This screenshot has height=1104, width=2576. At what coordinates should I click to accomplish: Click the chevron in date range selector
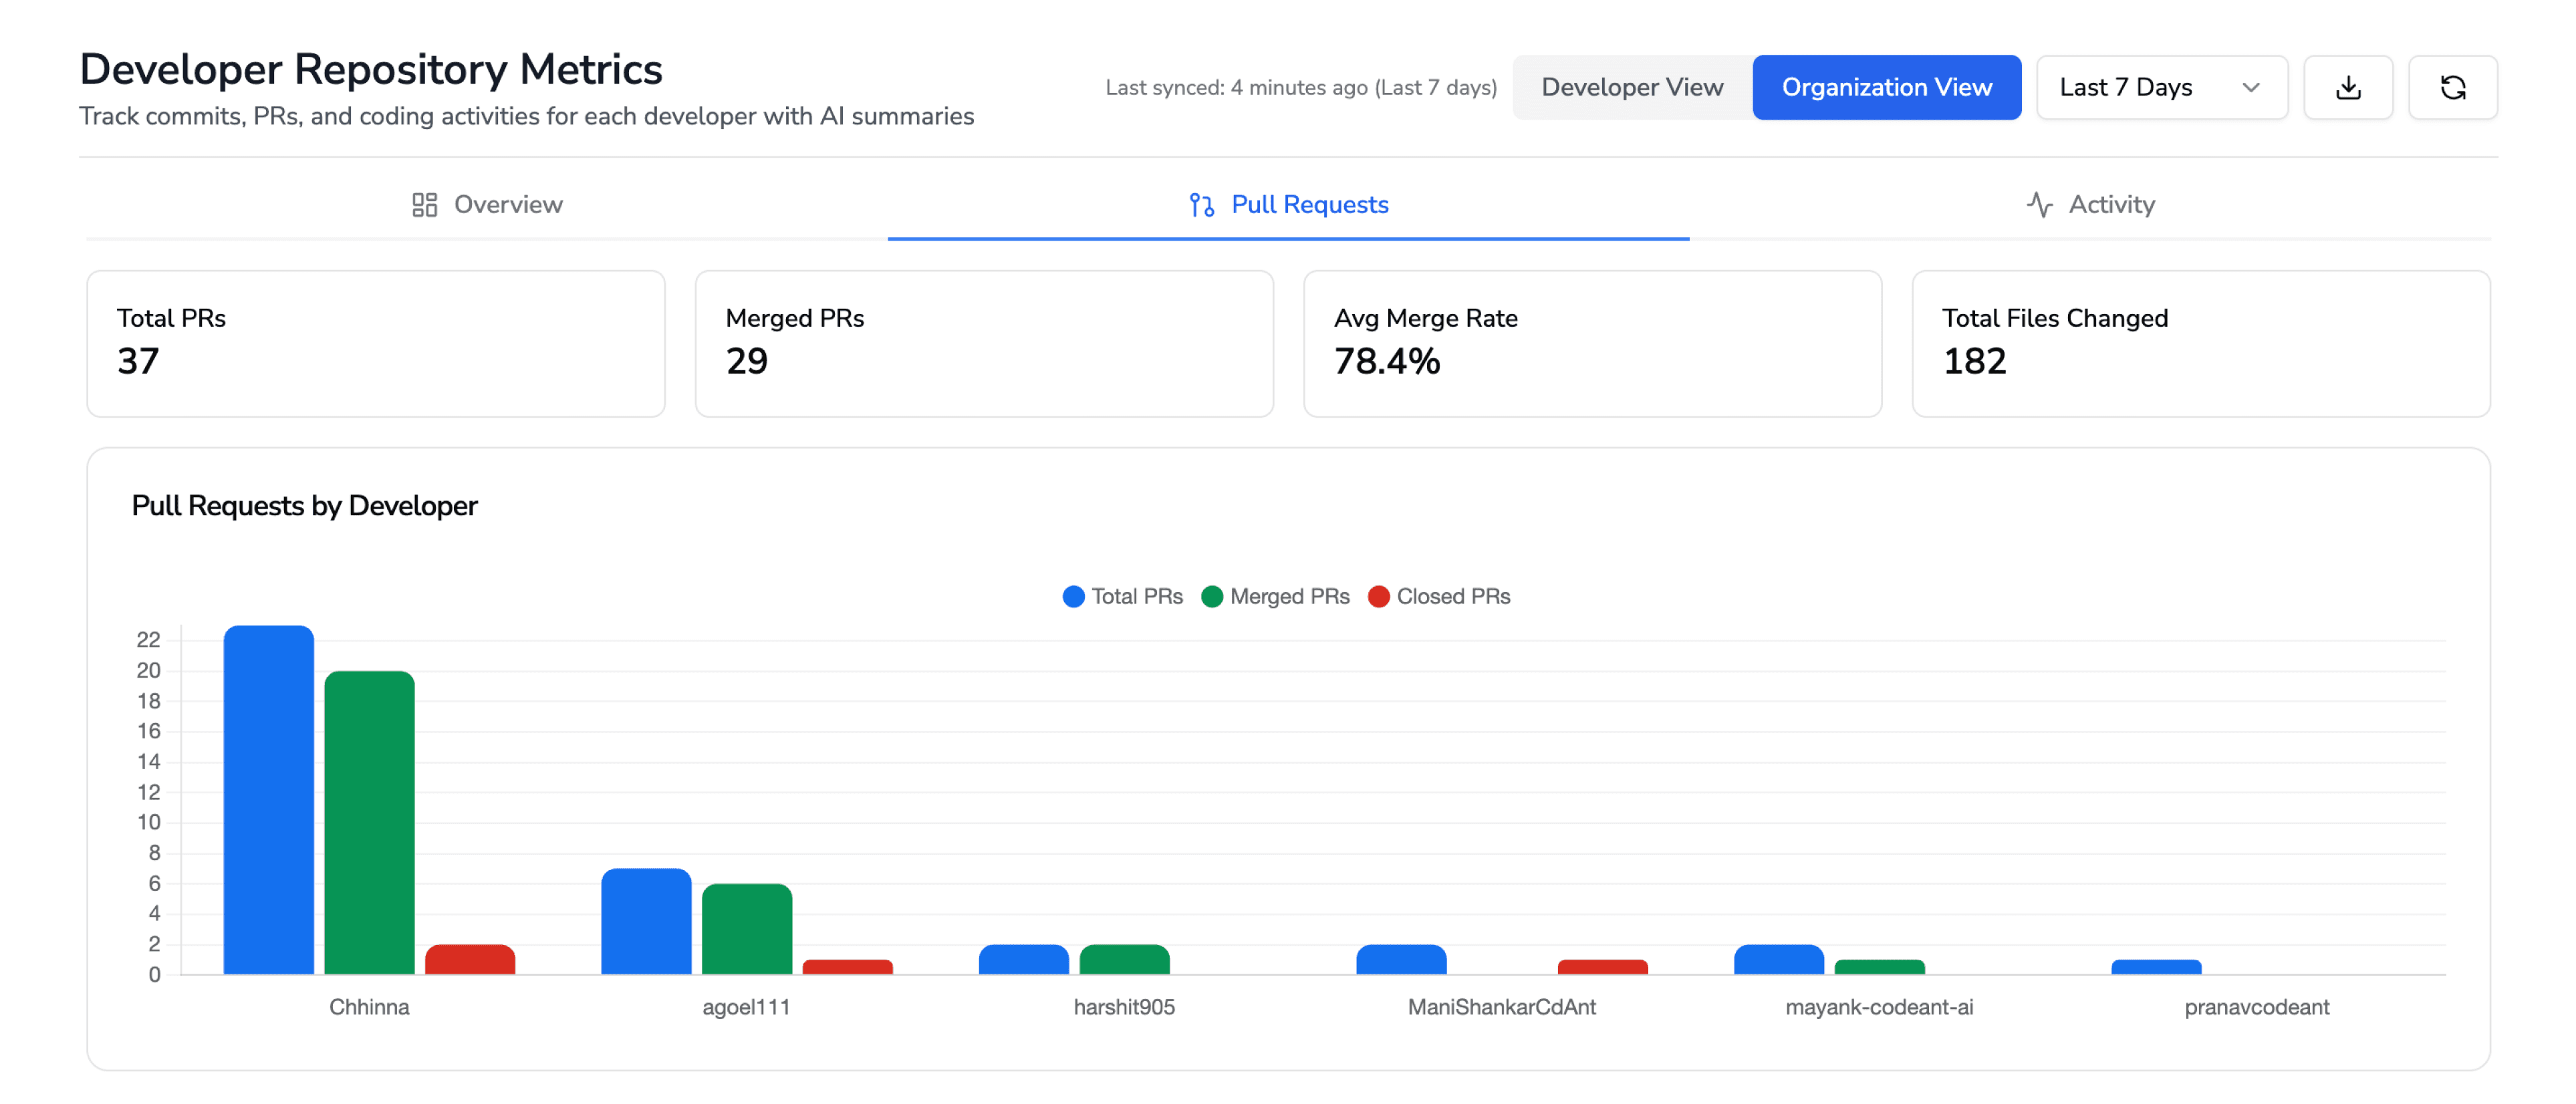[x=2251, y=87]
